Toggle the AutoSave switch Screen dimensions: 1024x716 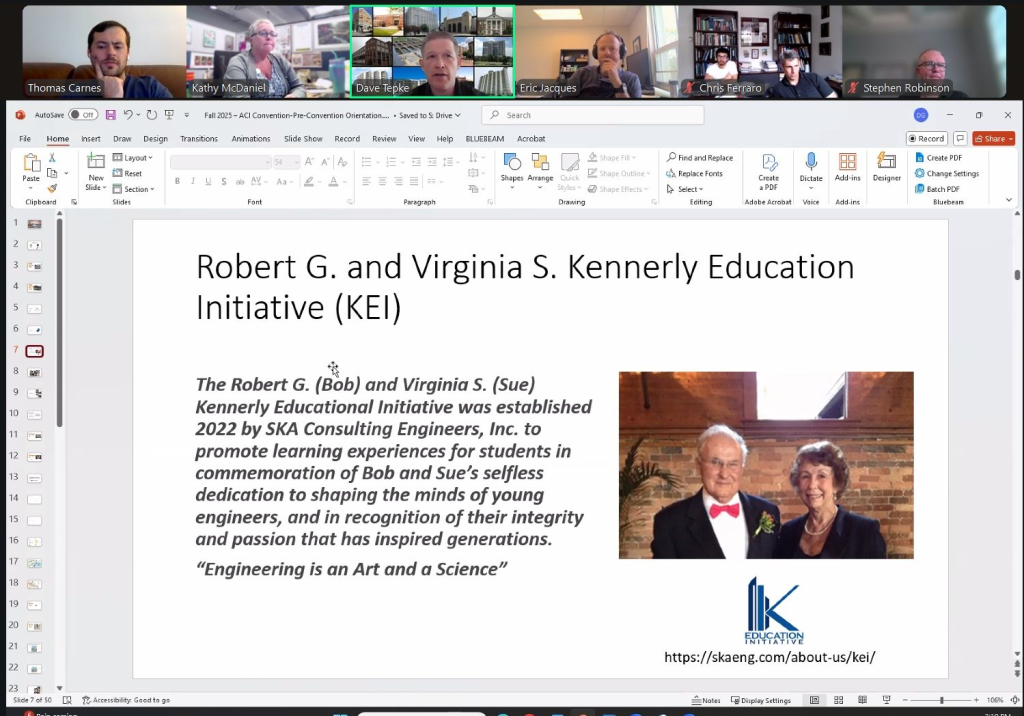82,115
